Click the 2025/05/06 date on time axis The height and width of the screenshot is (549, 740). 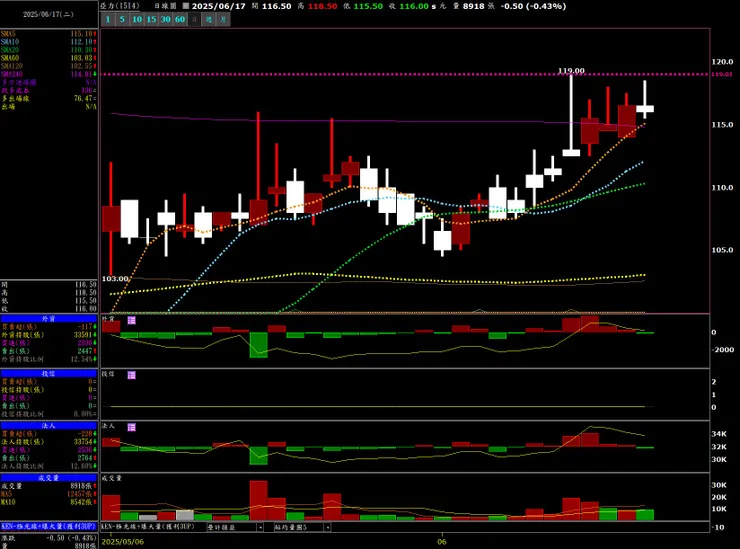pos(123,541)
